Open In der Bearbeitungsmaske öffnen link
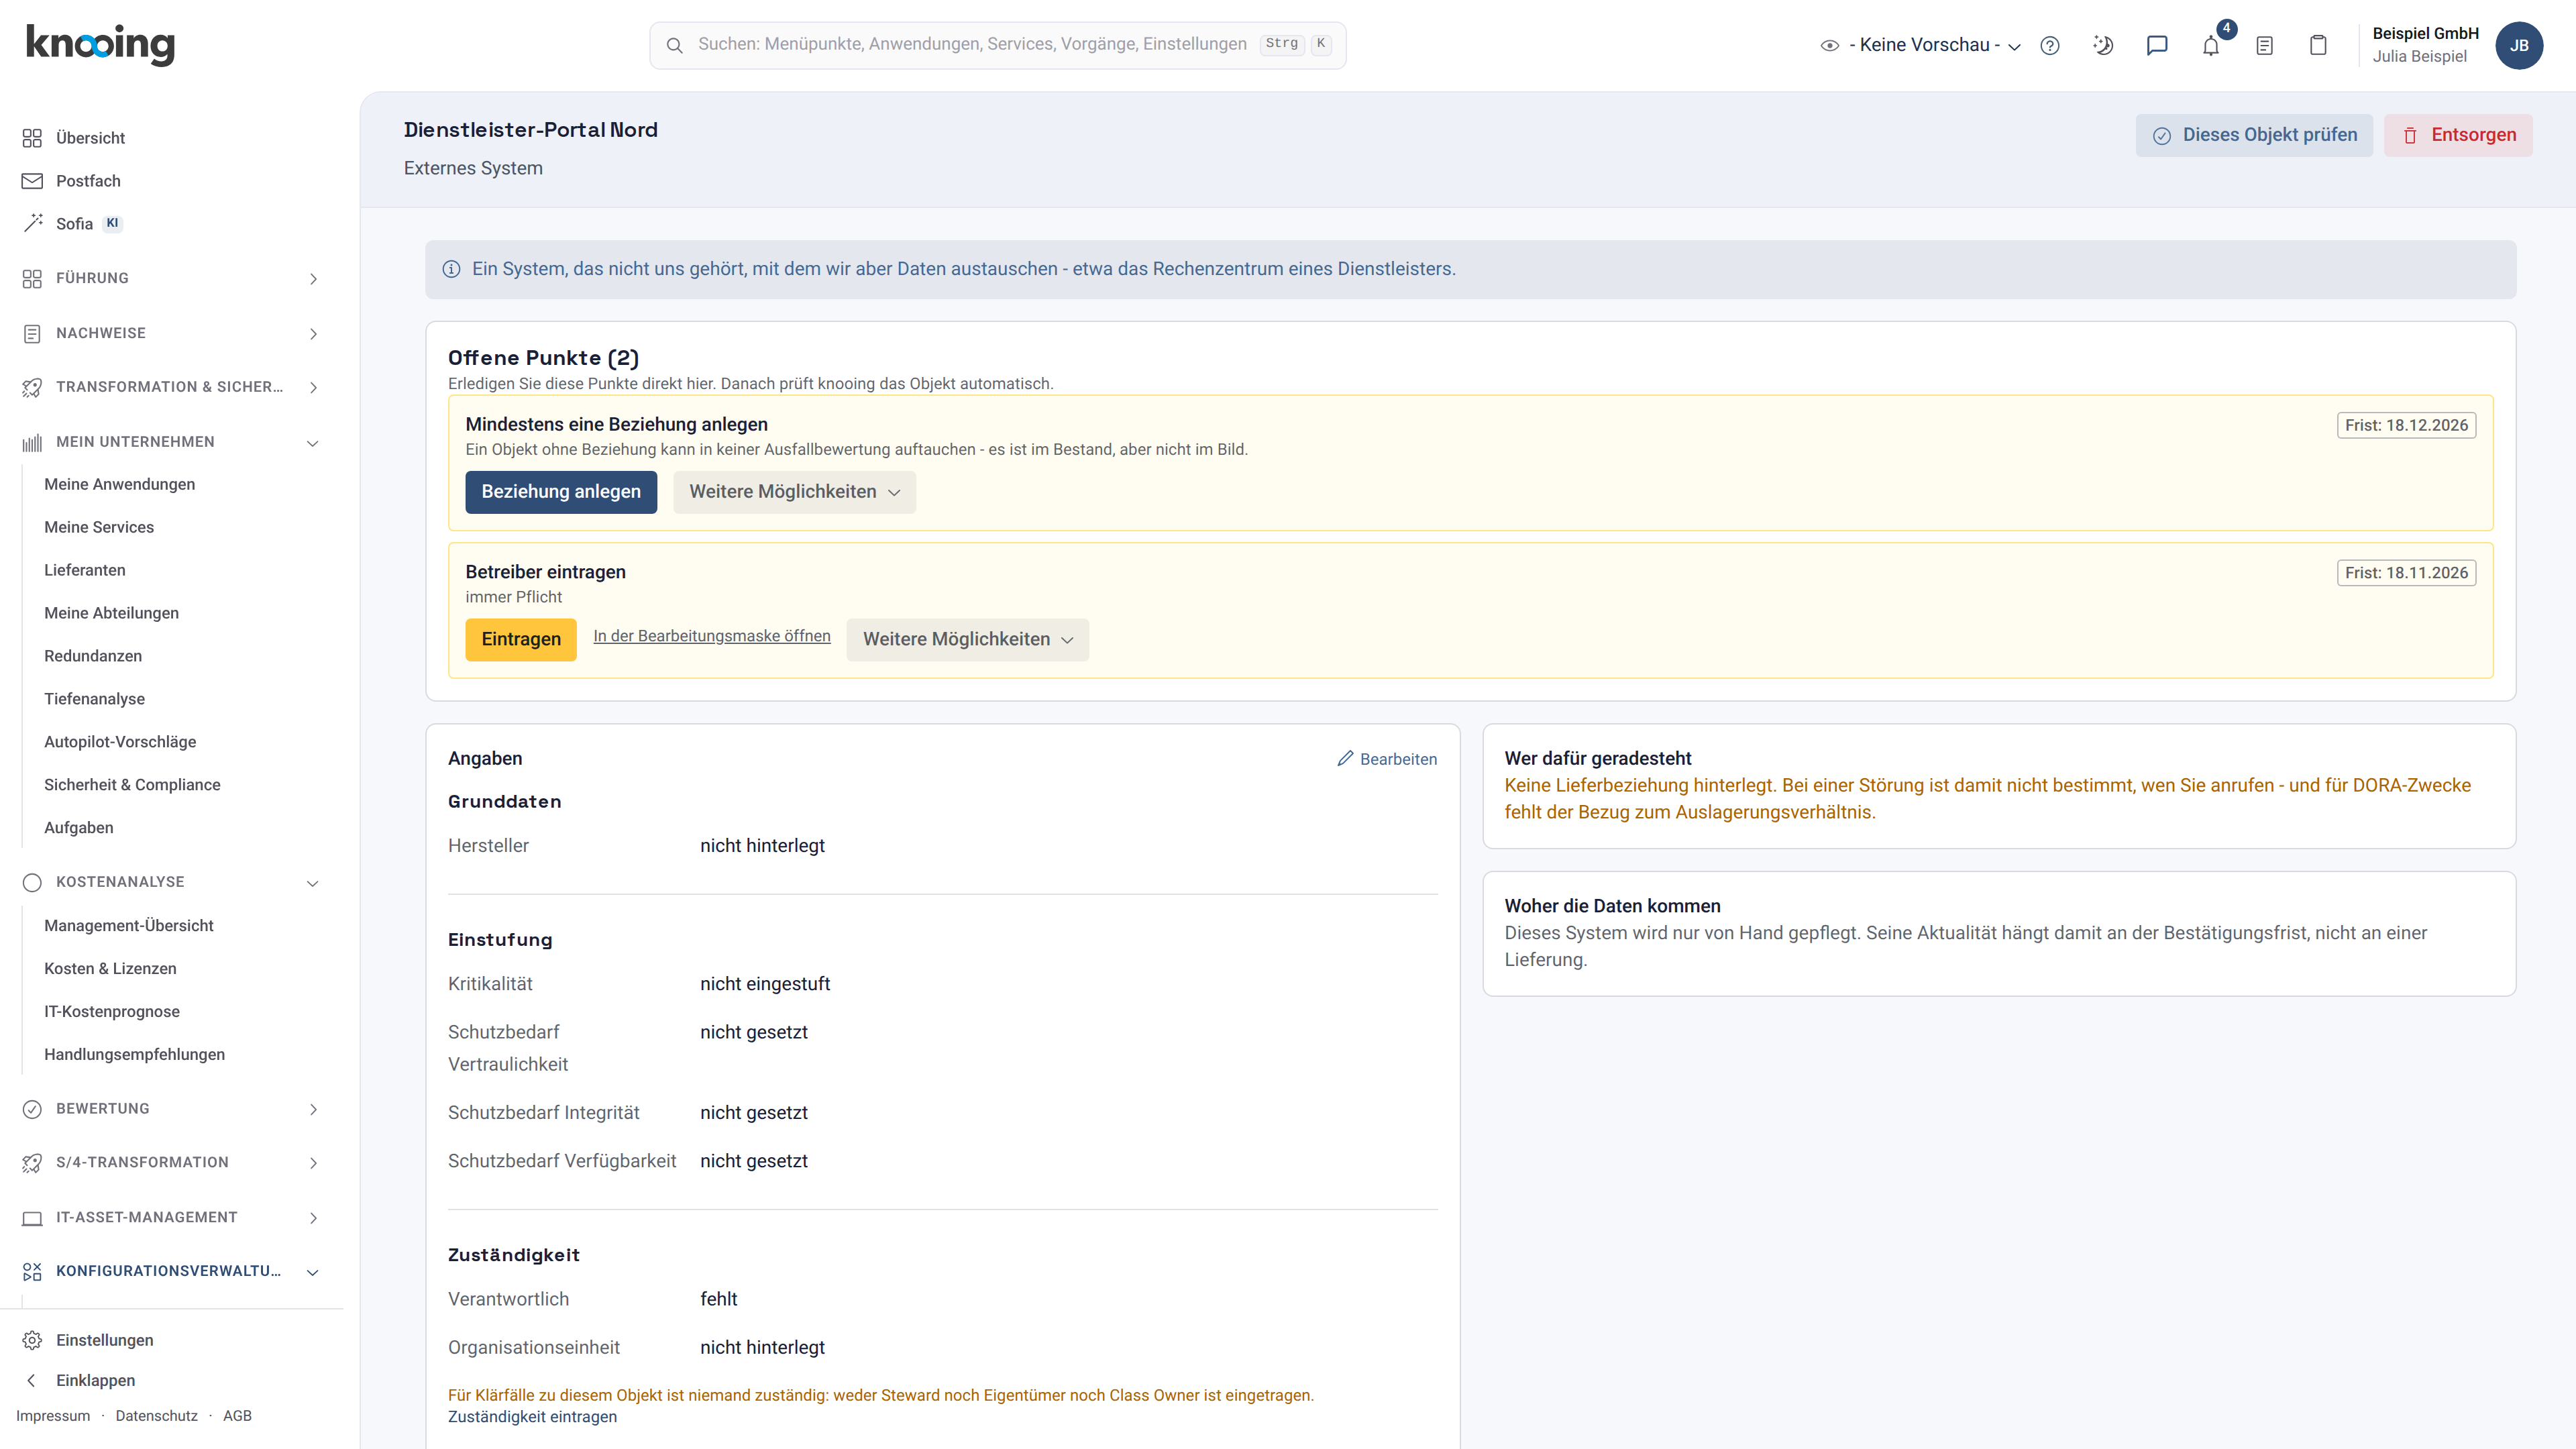Screen dimensions: 2576x1449 [x=712, y=636]
